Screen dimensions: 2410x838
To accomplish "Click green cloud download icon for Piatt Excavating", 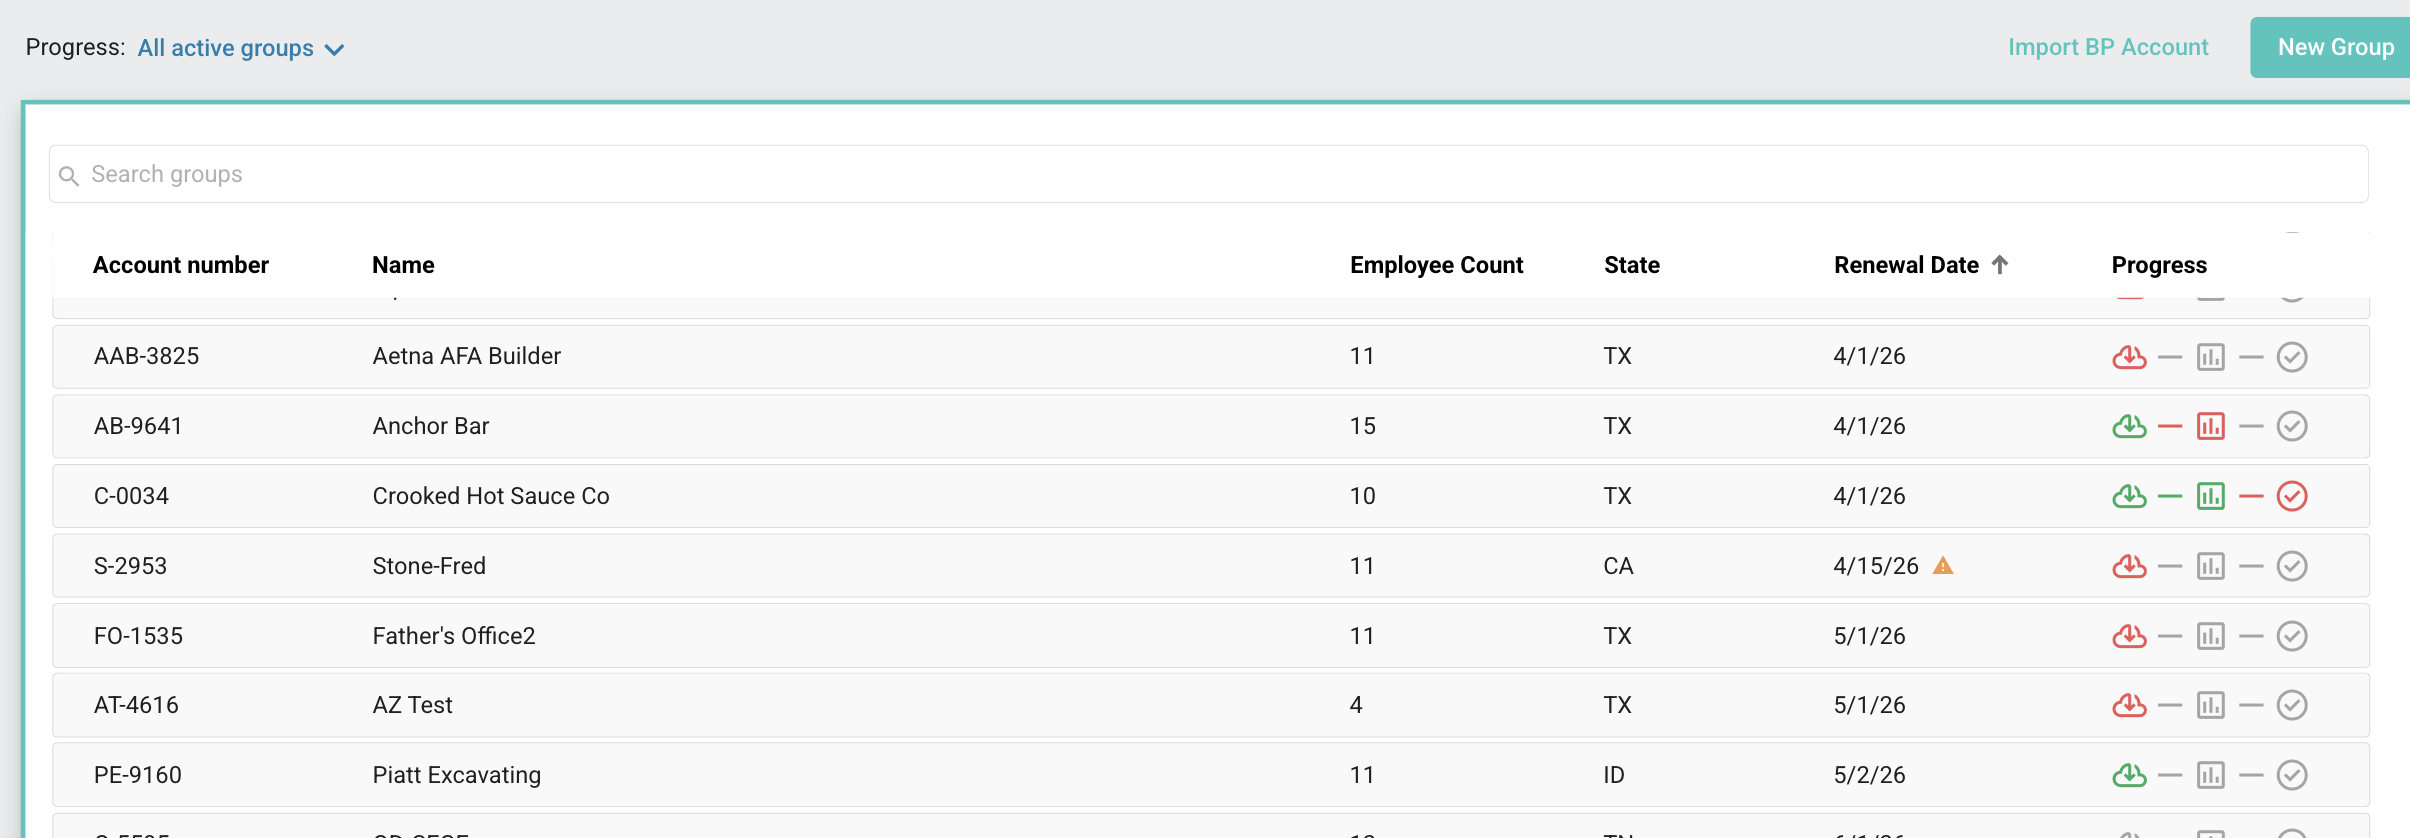I will click(x=2129, y=775).
